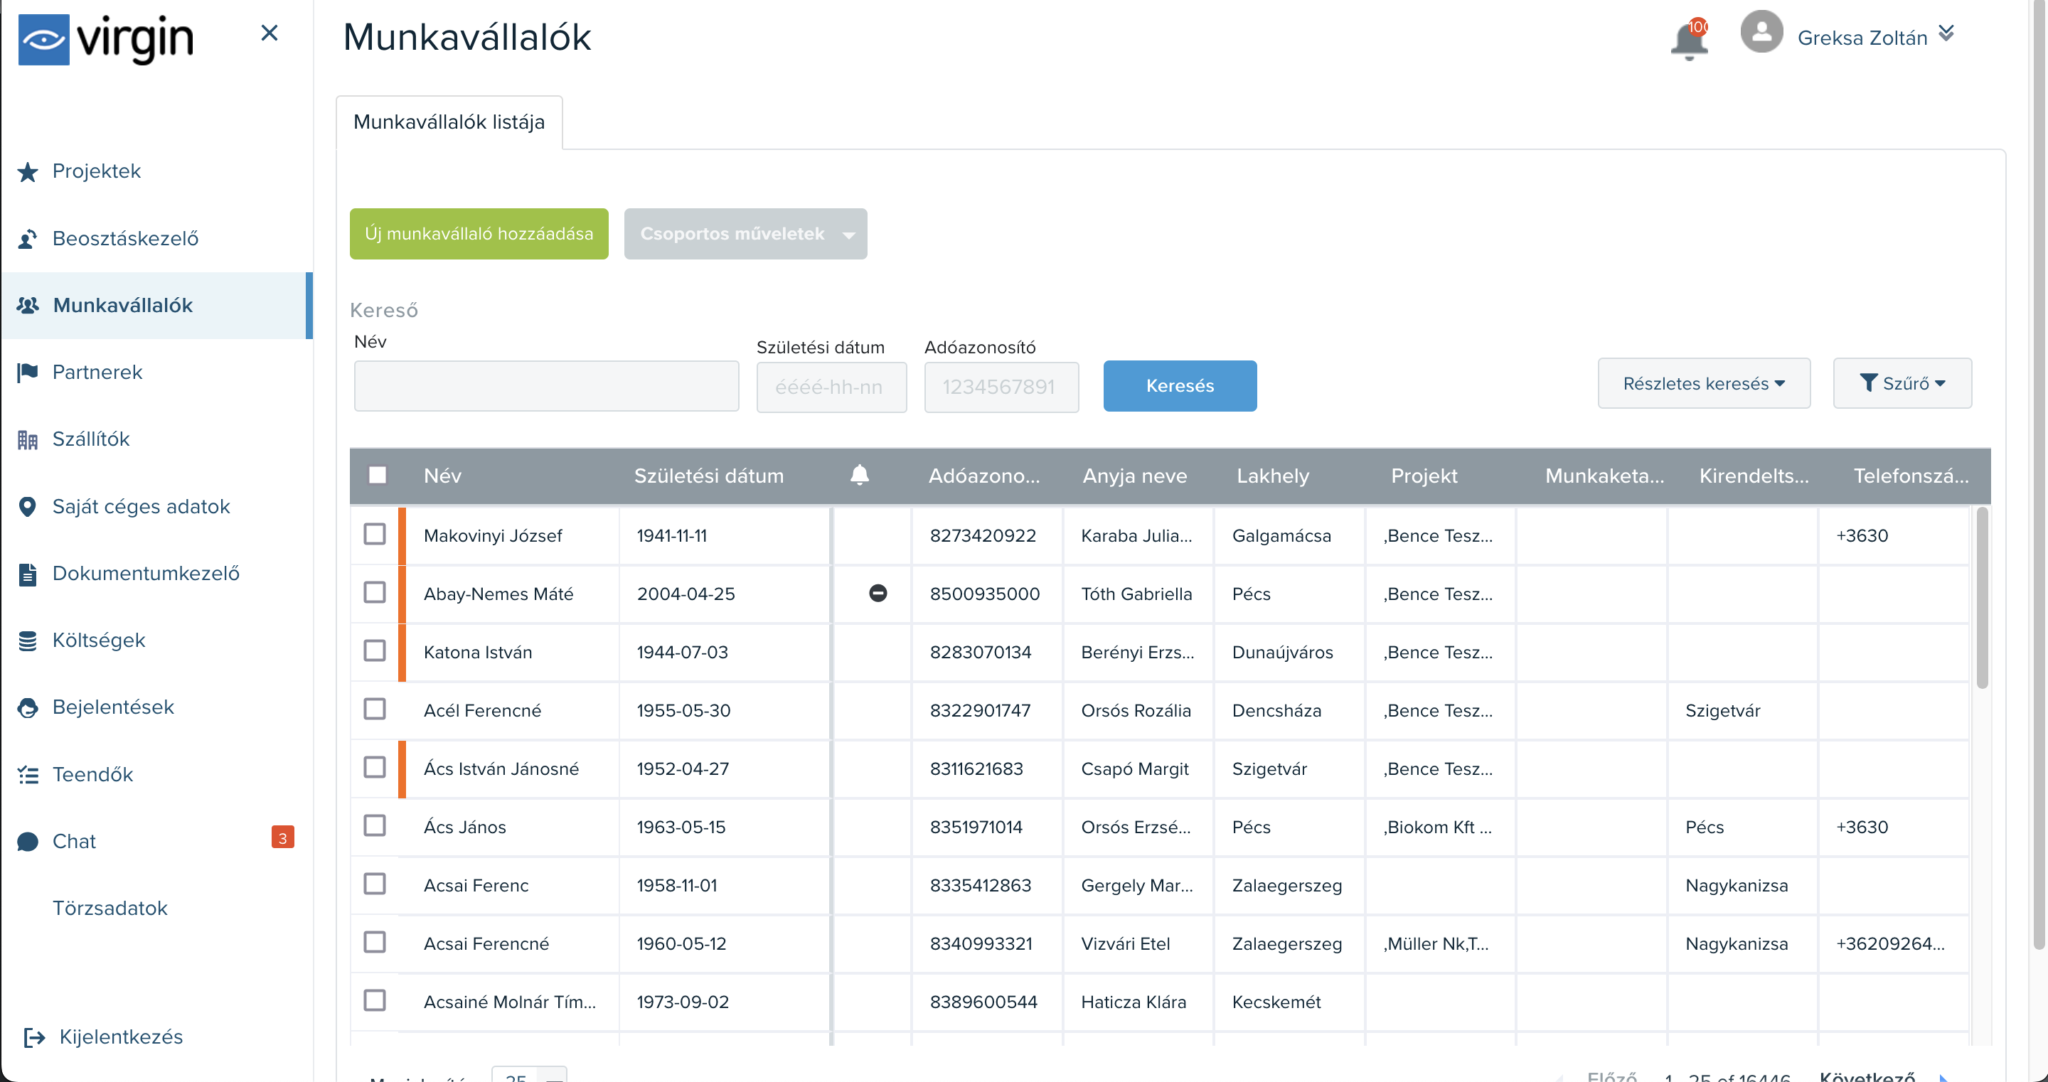
Task: Click the Chat unread badge showing 3
Action: pos(283,838)
